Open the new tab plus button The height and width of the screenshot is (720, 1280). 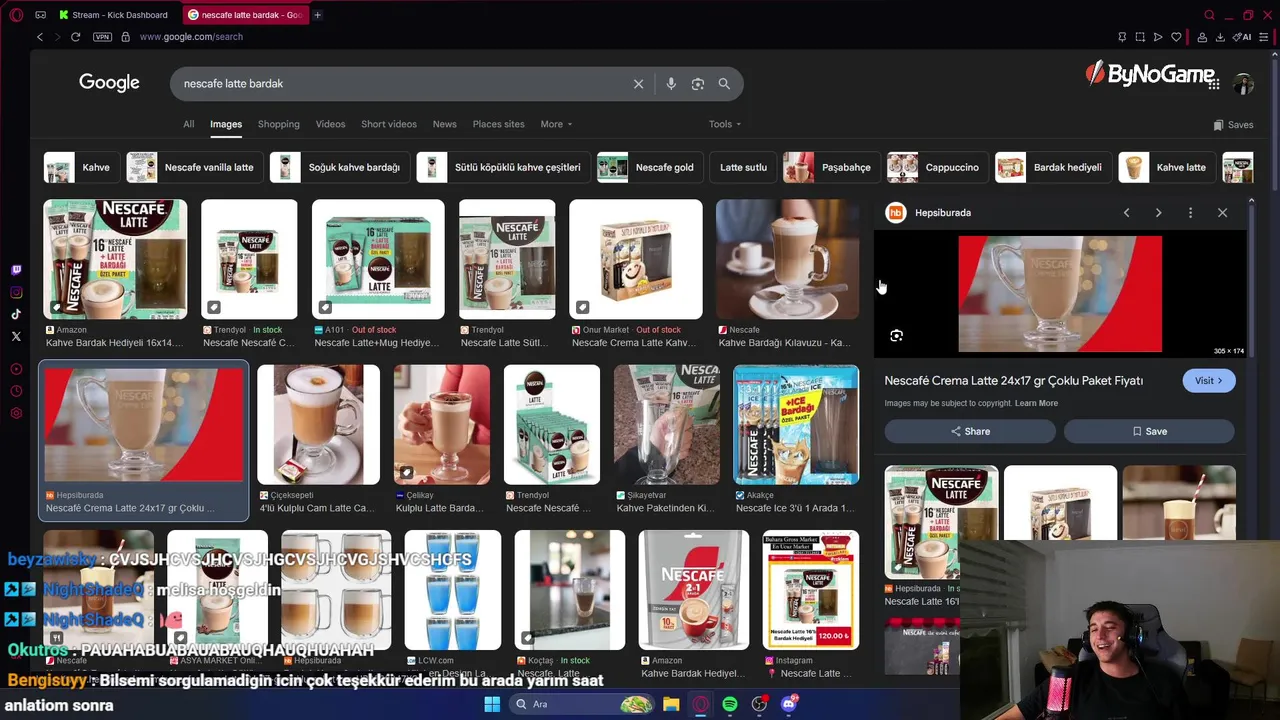click(x=317, y=15)
